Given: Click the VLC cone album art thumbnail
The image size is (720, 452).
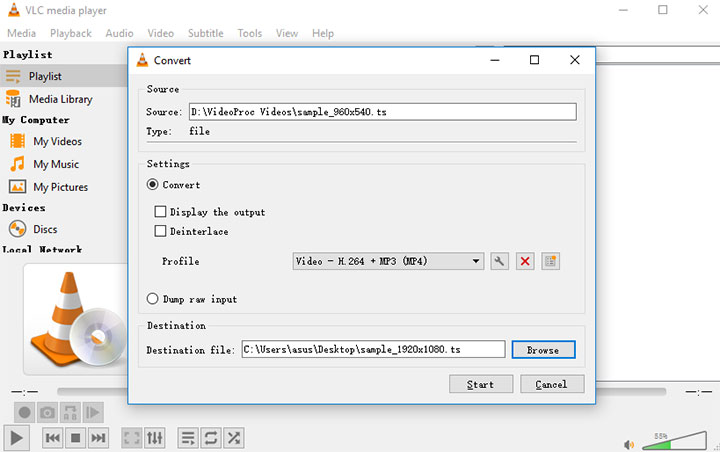Looking at the screenshot, I should point(76,319).
